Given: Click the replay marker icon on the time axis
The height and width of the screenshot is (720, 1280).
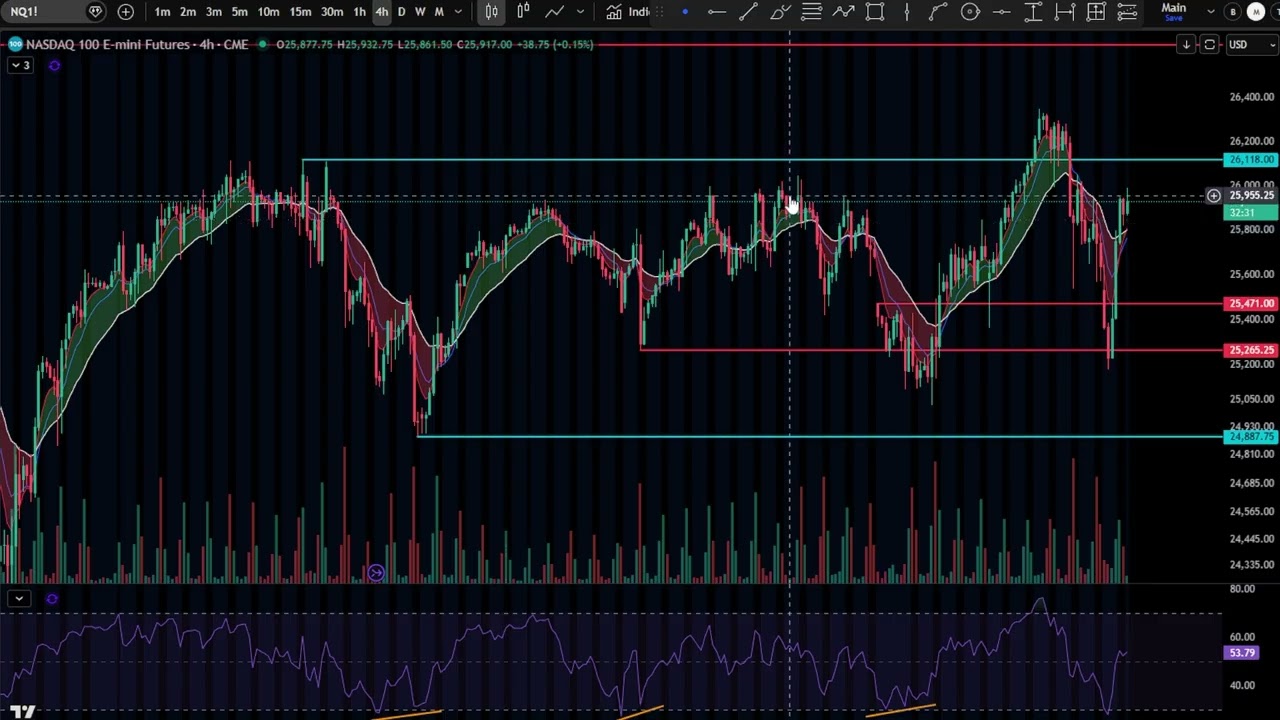Looking at the screenshot, I should [x=376, y=573].
